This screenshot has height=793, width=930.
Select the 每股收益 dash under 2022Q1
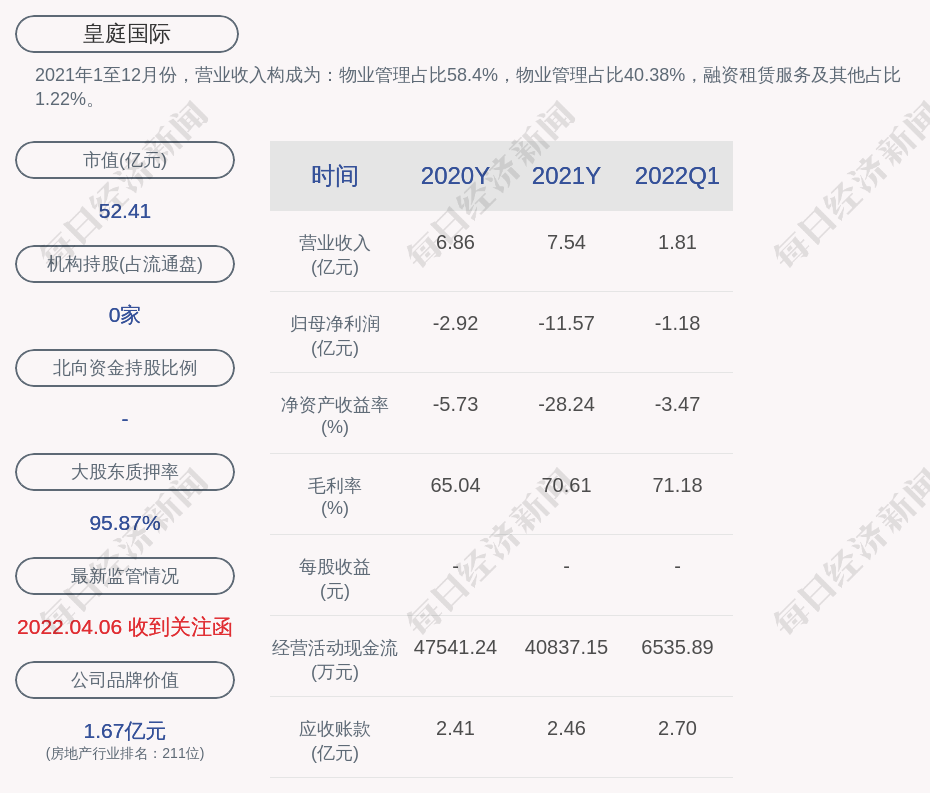point(677,567)
